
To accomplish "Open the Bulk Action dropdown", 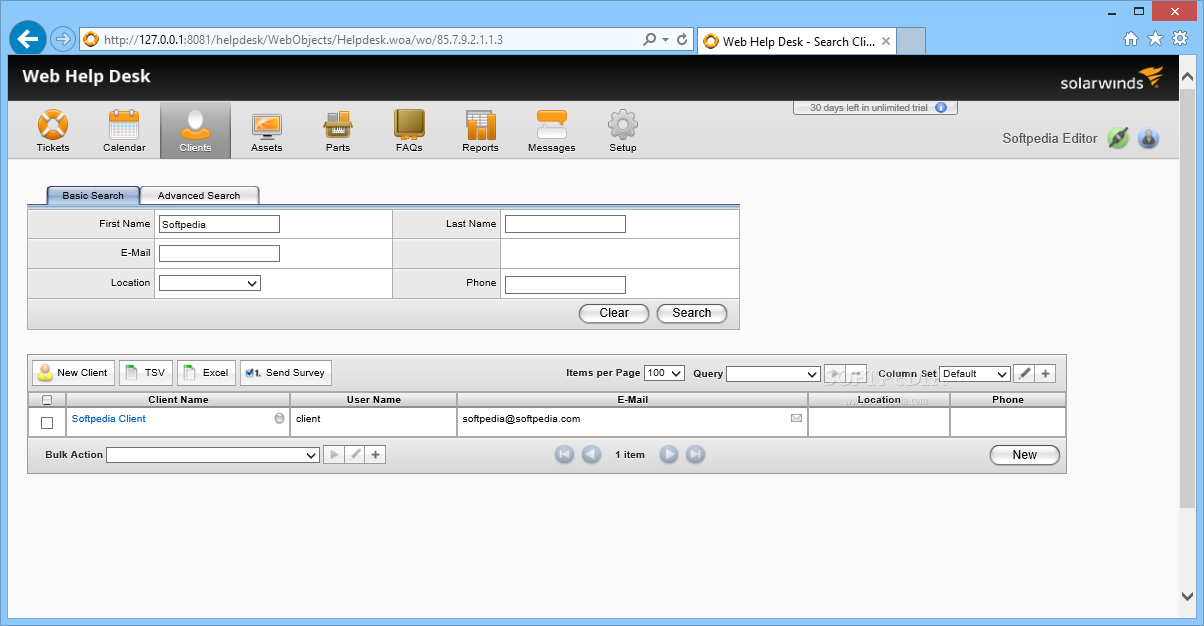I will tap(213, 454).
